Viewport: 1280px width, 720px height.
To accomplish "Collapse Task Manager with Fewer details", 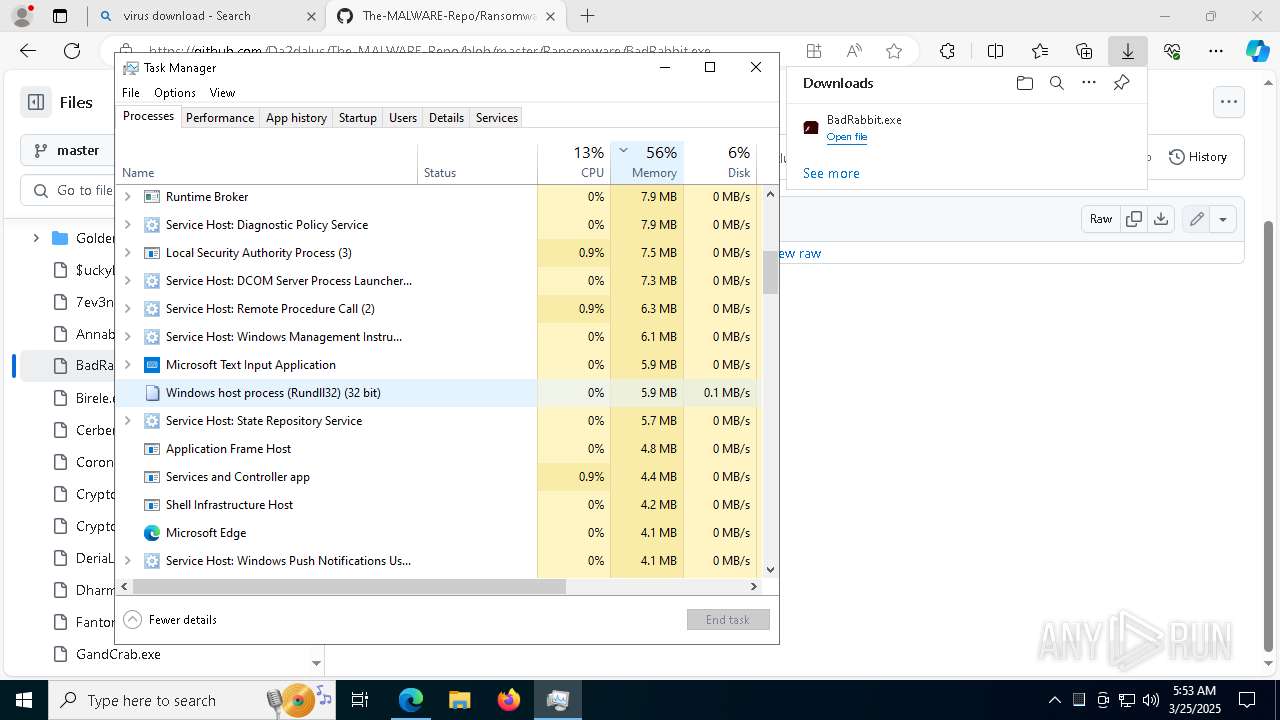I will 170,620.
